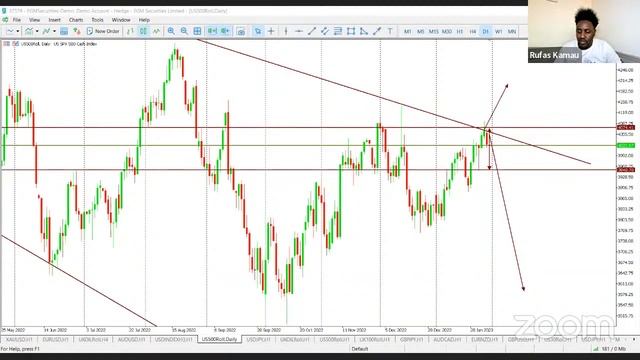The image size is (640, 360).
Task: Click the Rufas Kamau video thumbnail
Action: coord(584,31)
